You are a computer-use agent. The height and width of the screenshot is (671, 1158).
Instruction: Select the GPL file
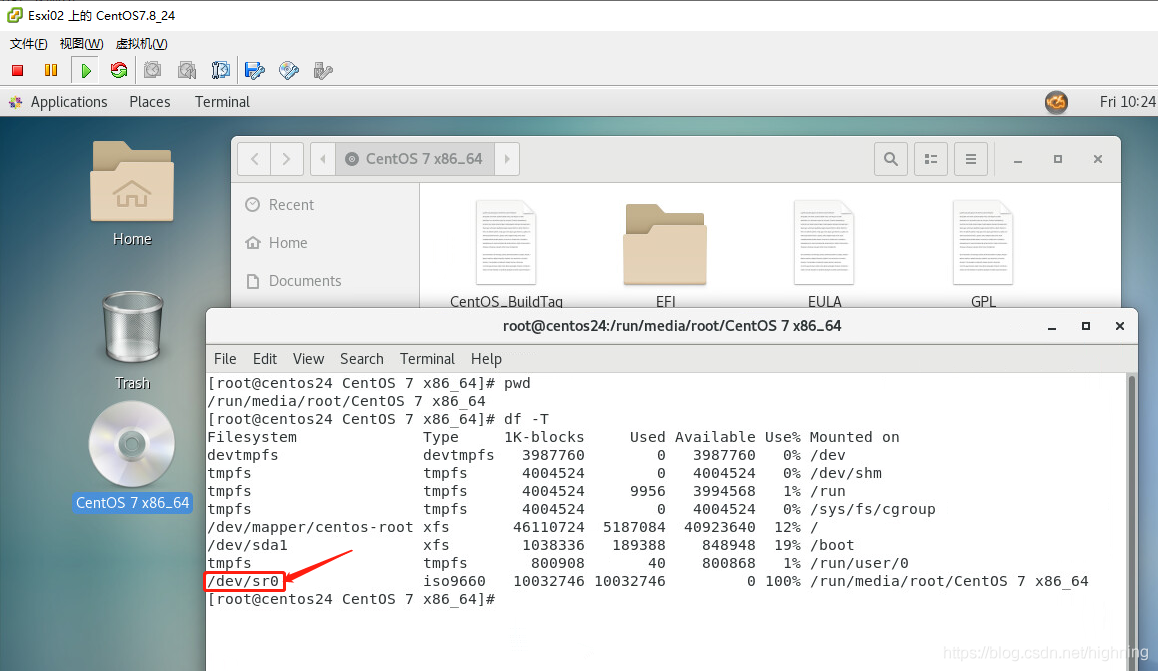click(x=983, y=253)
